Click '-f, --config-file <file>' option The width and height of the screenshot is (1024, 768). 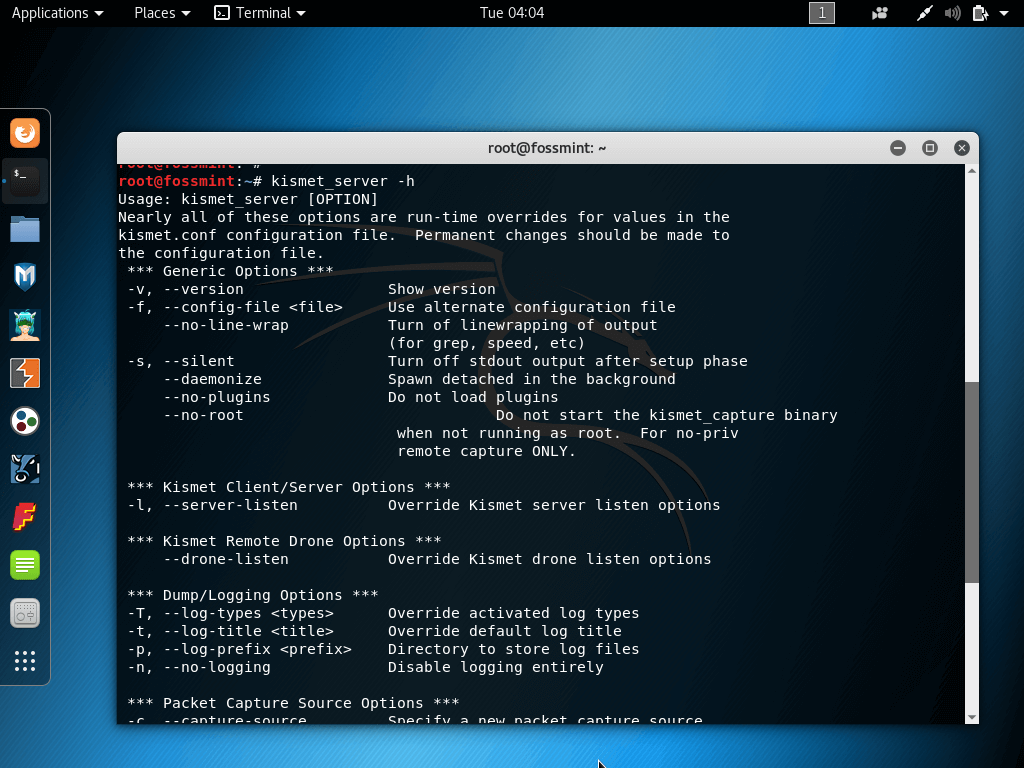click(235, 307)
